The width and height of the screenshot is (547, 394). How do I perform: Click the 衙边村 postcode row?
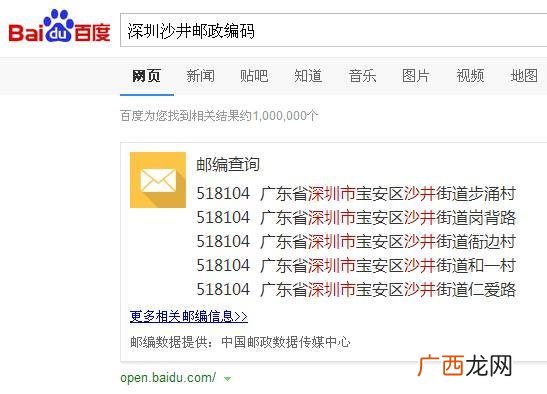[x=356, y=241]
